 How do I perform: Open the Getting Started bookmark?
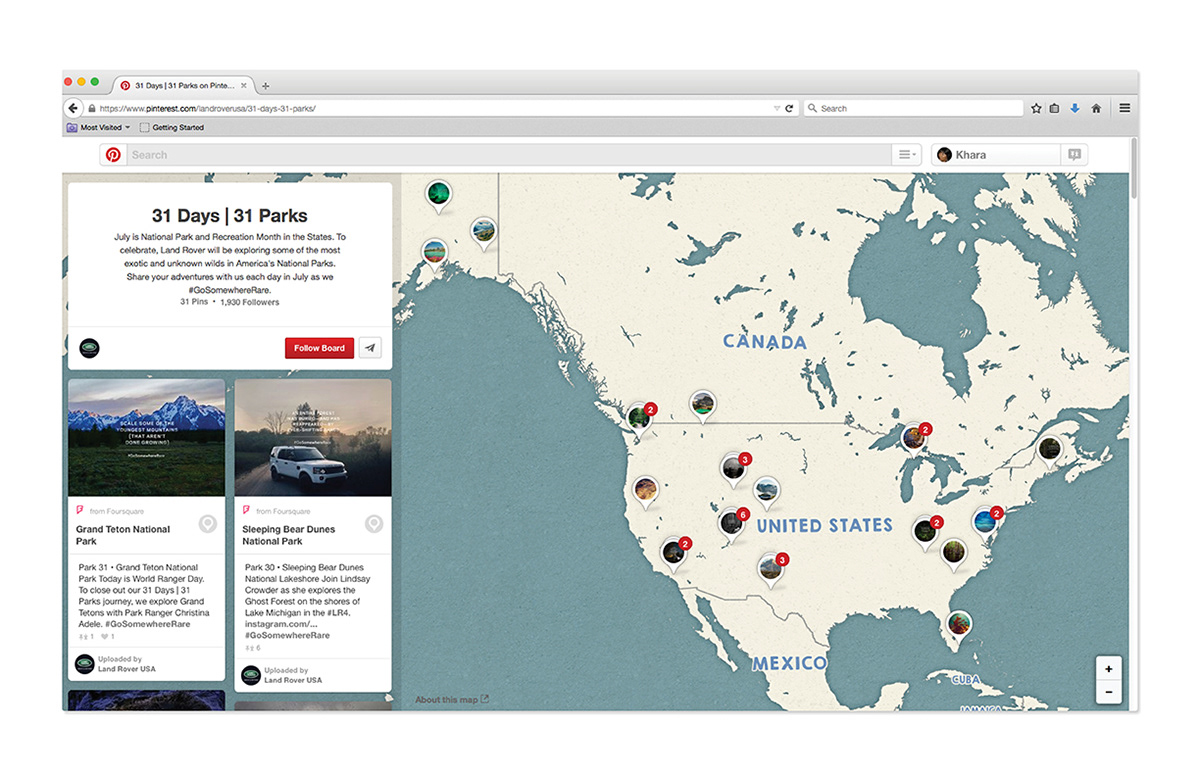pyautogui.click(x=172, y=128)
